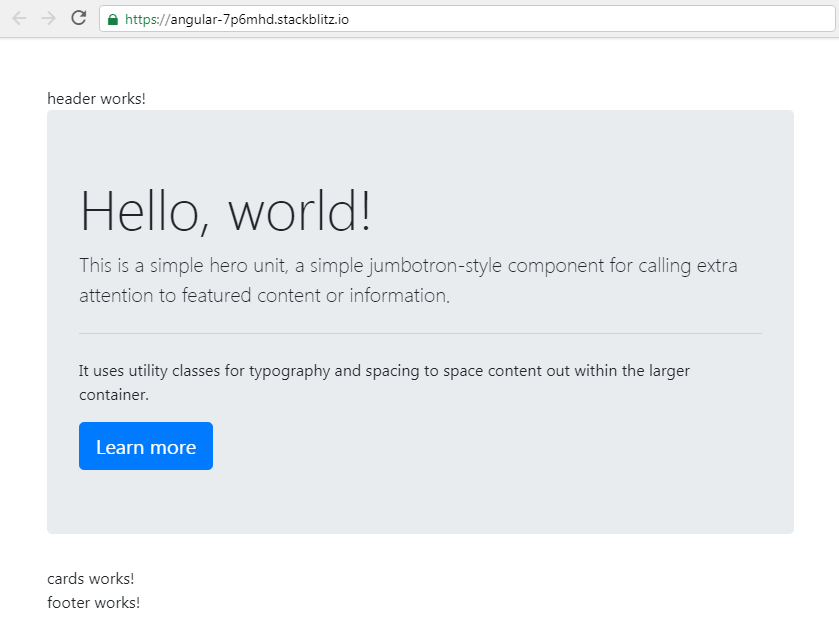This screenshot has width=839, height=638.
Task: Click the Hello, world! heading
Action: (225, 211)
